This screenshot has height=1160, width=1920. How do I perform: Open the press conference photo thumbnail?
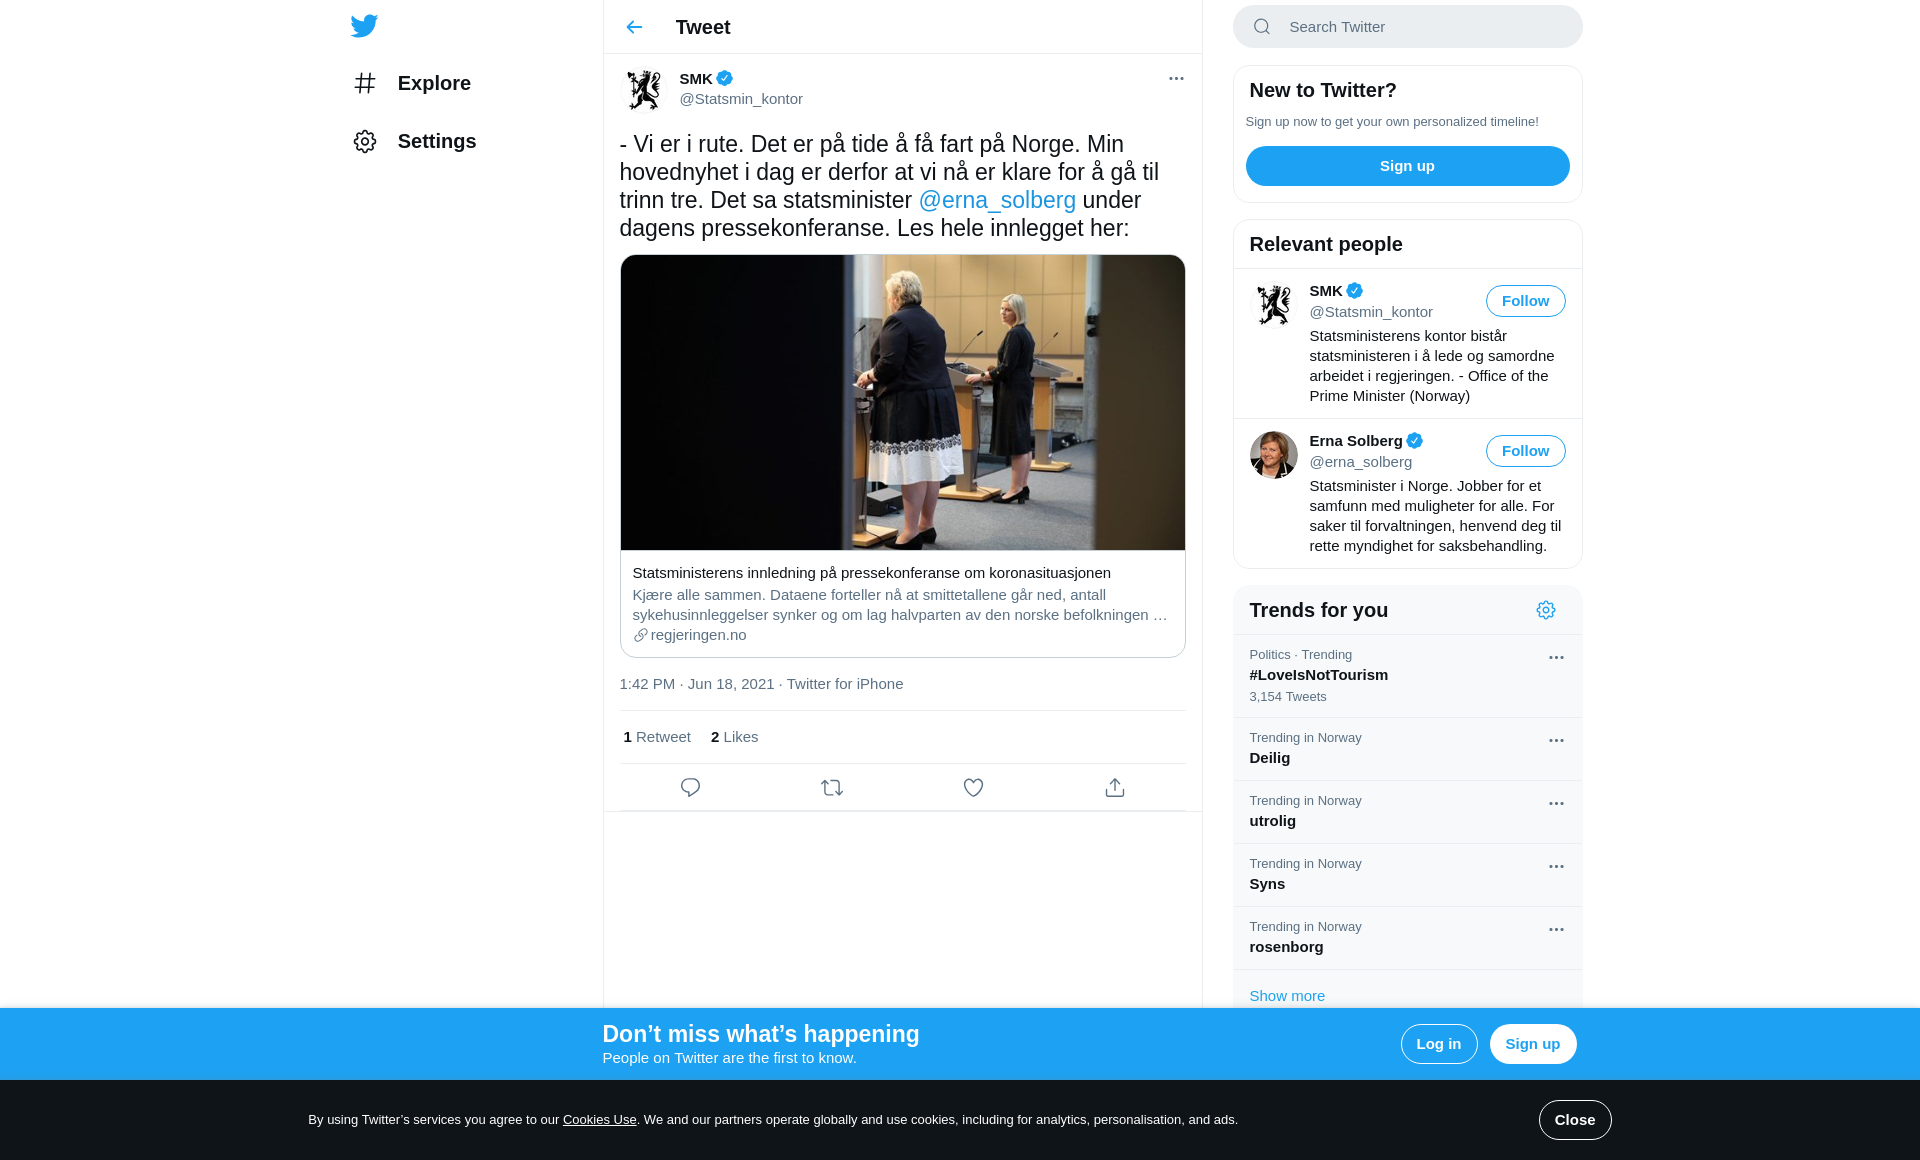pos(902,402)
